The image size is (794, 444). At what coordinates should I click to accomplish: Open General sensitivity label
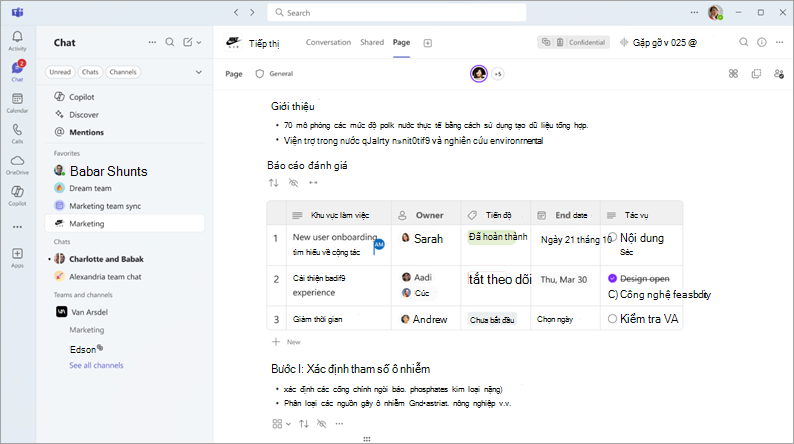274,74
